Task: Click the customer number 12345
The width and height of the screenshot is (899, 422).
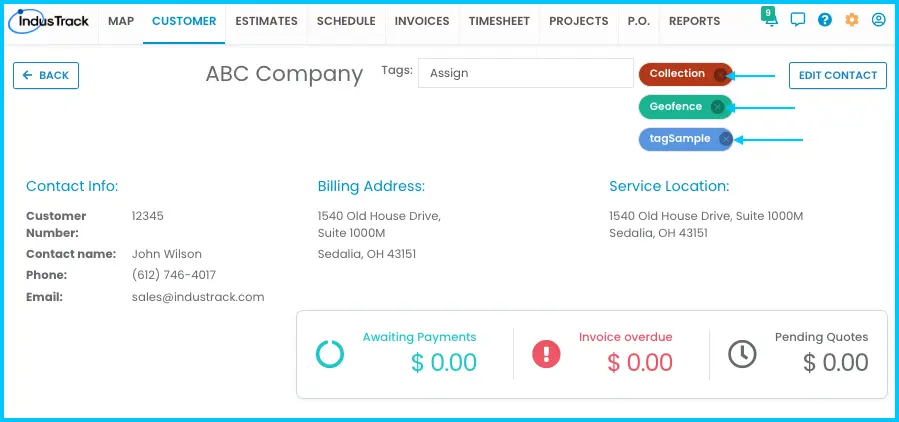Action: (x=147, y=216)
